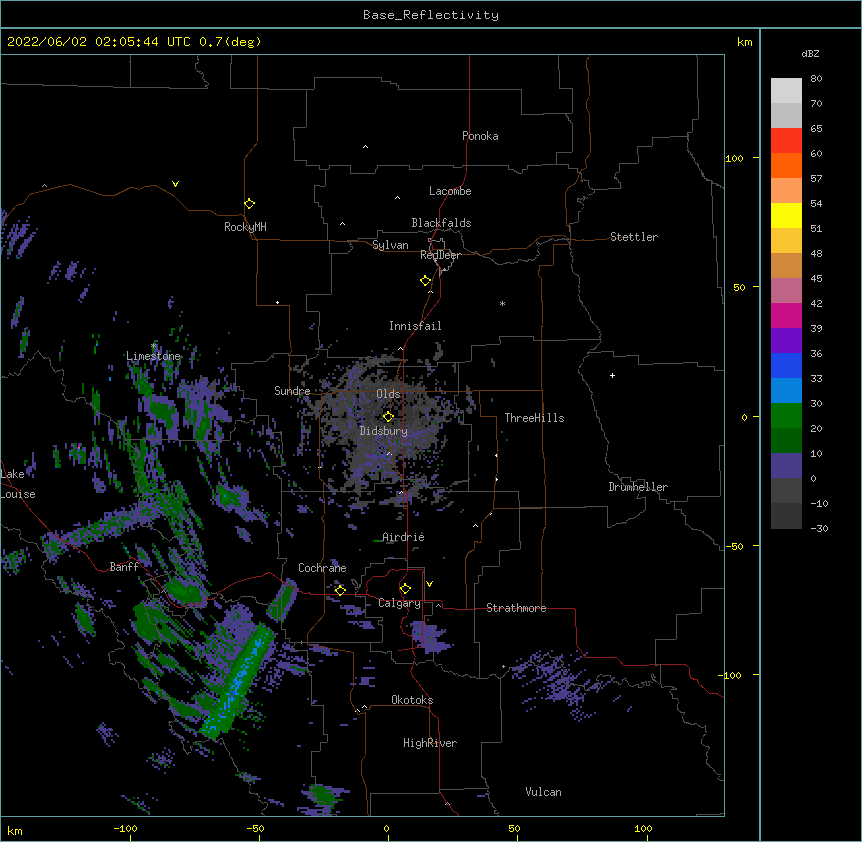Select the red 60-65 dBZ legend swatch
Image resolution: width=862 pixels, height=842 pixels.
click(x=786, y=140)
